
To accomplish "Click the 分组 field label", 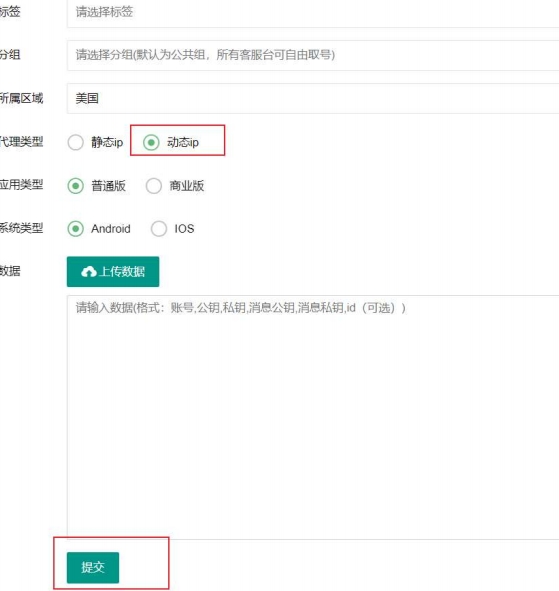I will click(10, 55).
